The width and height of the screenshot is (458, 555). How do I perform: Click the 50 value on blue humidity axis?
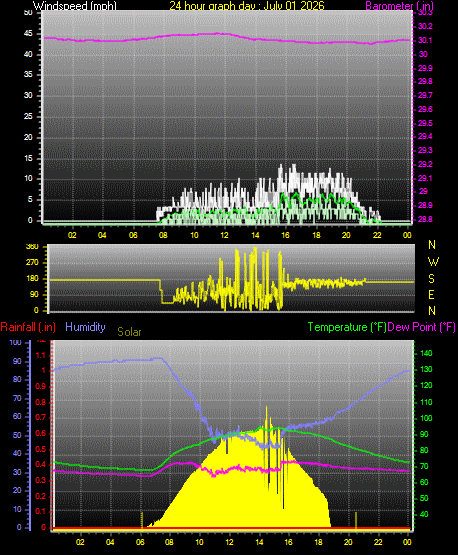coord(17,435)
